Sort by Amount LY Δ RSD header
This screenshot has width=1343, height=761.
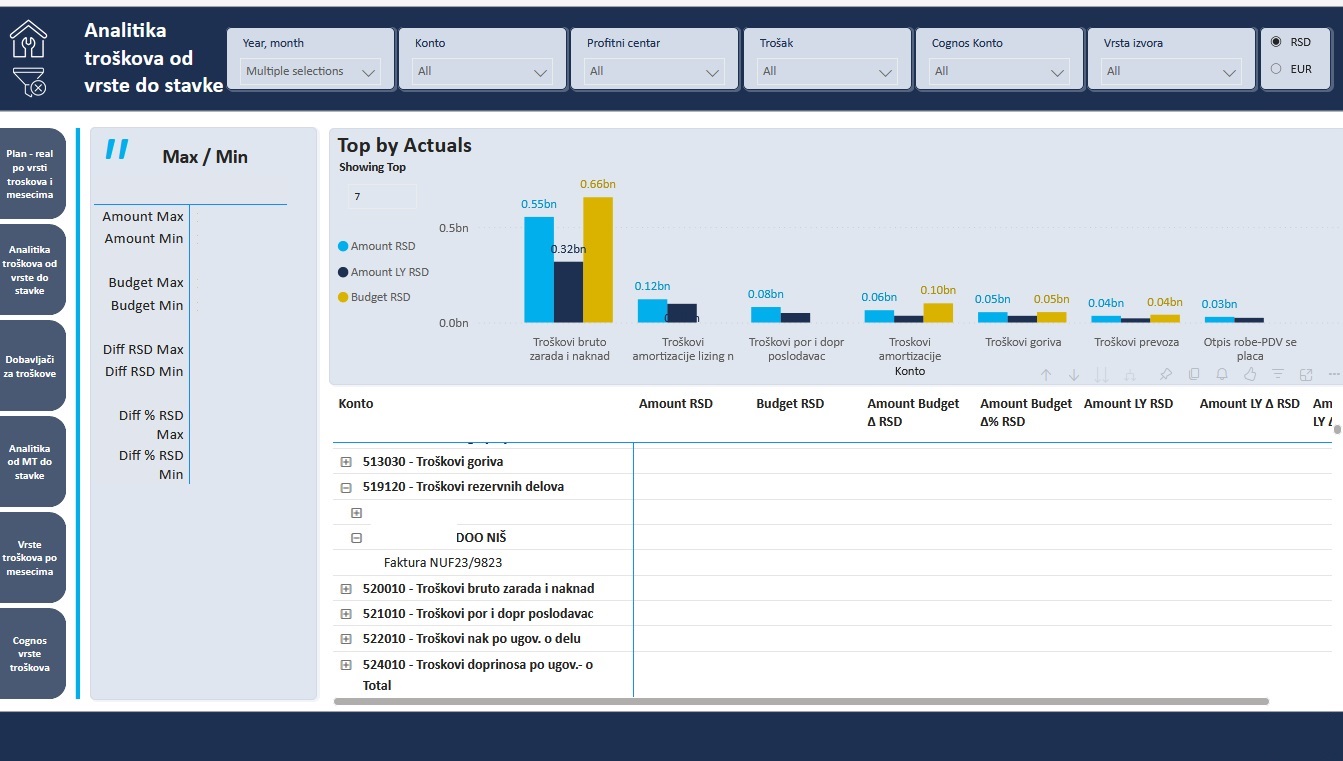[x=1249, y=404]
